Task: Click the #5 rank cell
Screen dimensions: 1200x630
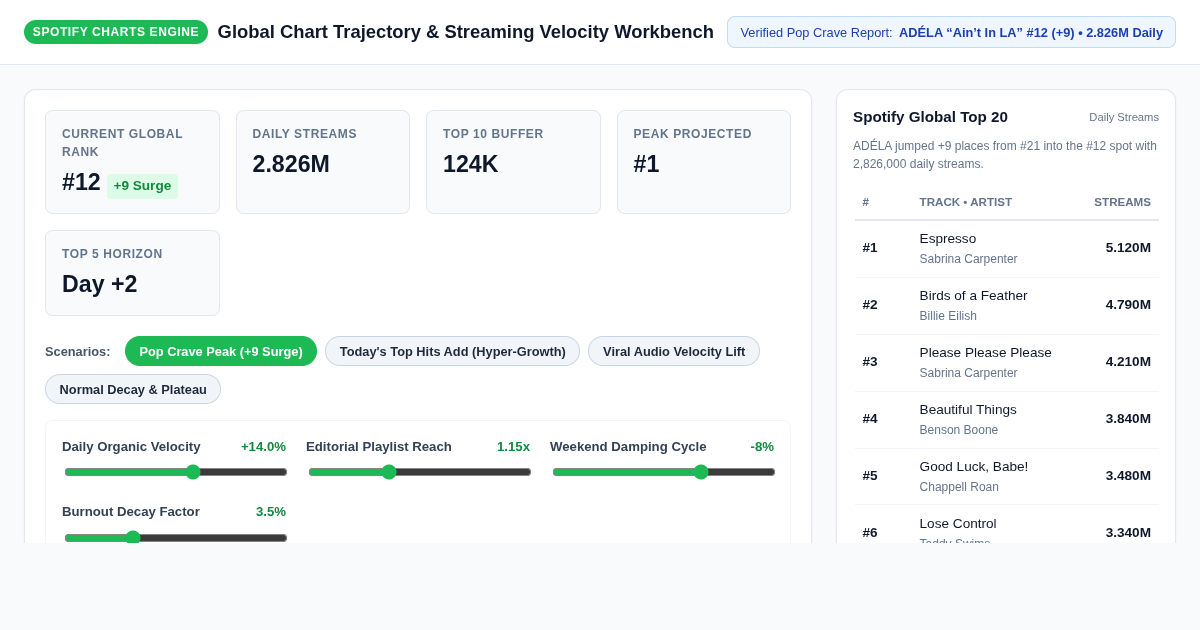Action: (x=870, y=476)
